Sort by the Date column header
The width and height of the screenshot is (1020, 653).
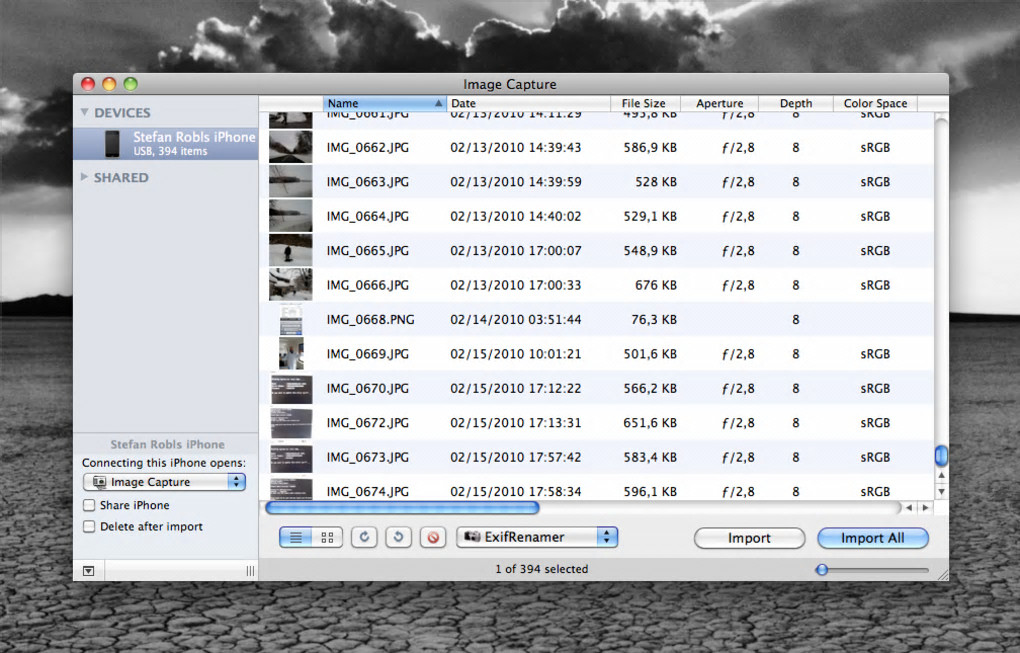click(528, 103)
